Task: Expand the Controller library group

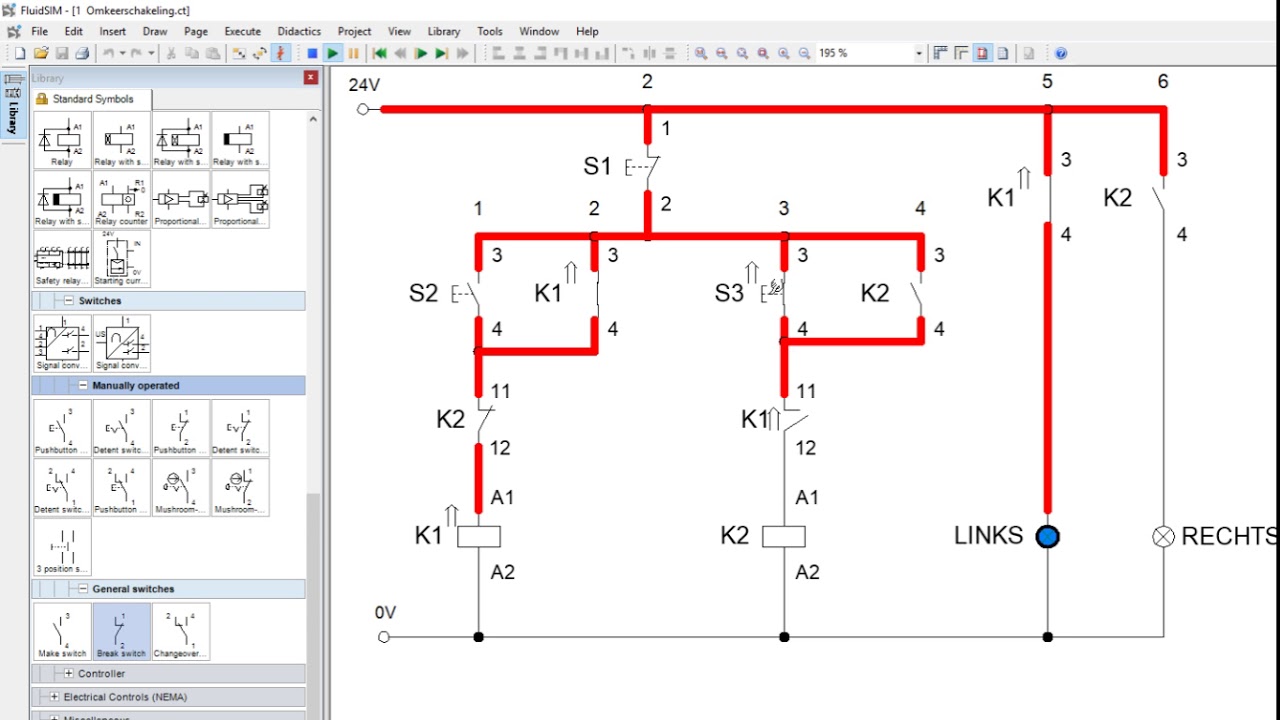Action: coord(69,673)
